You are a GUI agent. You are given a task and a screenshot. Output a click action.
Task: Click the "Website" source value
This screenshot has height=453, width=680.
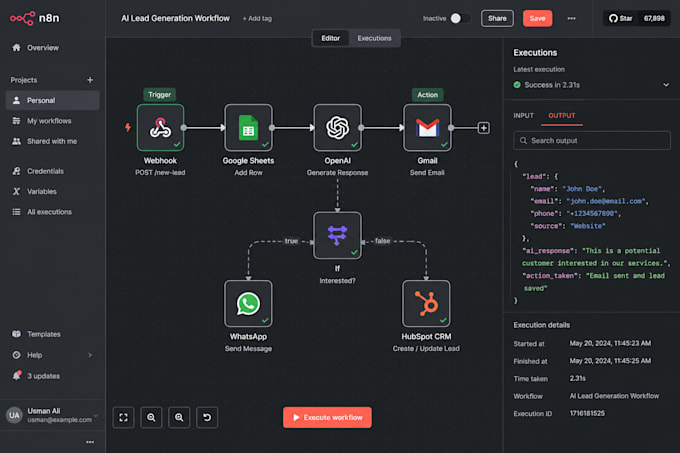pyautogui.click(x=588, y=226)
